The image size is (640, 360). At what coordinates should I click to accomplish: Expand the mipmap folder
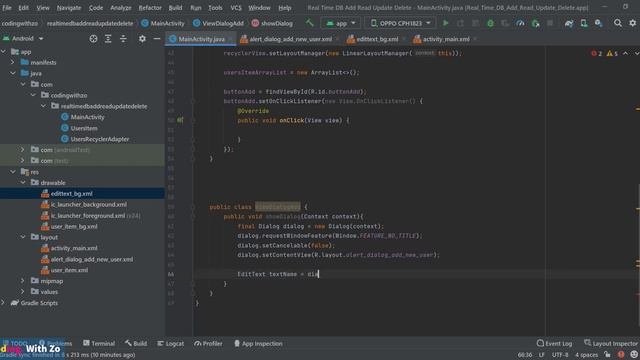click(x=23, y=281)
